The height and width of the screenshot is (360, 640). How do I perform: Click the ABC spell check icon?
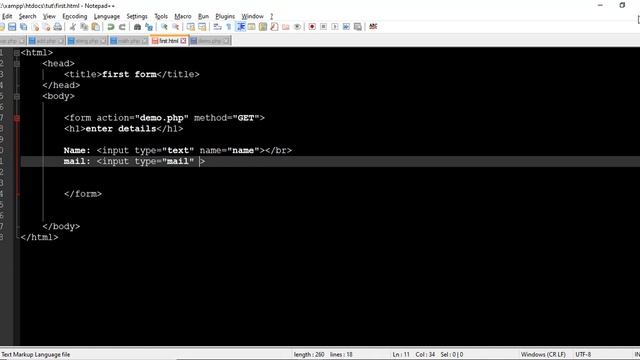coord(373,27)
